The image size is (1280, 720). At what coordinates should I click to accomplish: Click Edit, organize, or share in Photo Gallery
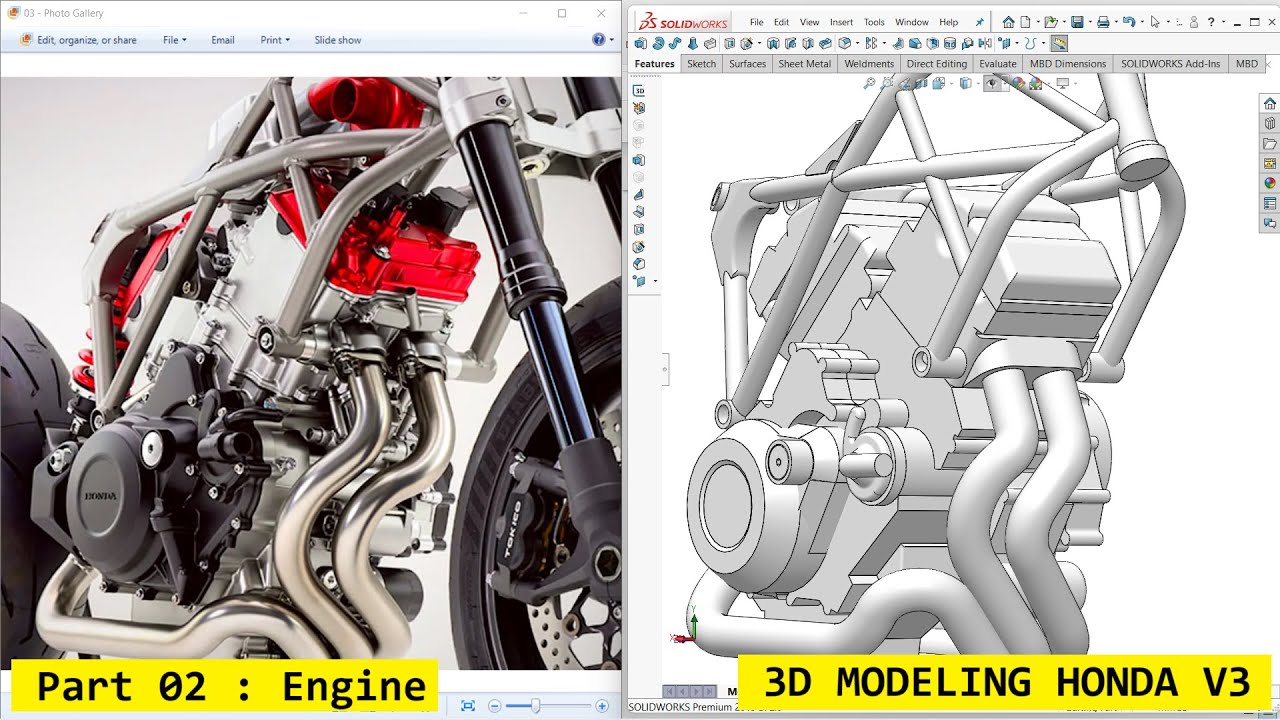(x=79, y=40)
